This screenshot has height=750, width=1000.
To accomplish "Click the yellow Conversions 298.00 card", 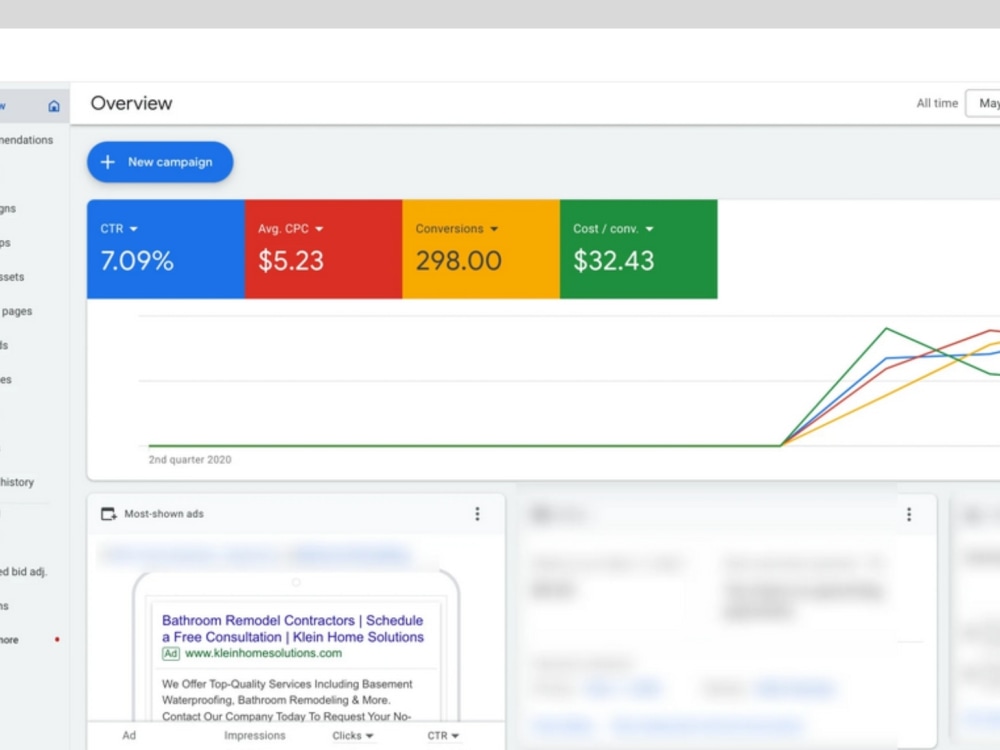I will 481,249.
